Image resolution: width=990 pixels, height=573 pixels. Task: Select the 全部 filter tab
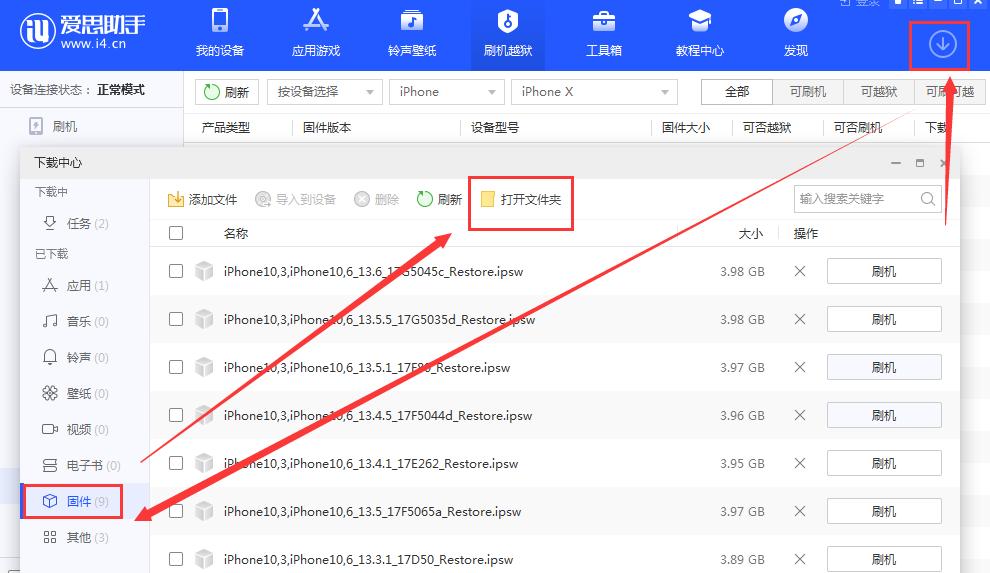736,92
